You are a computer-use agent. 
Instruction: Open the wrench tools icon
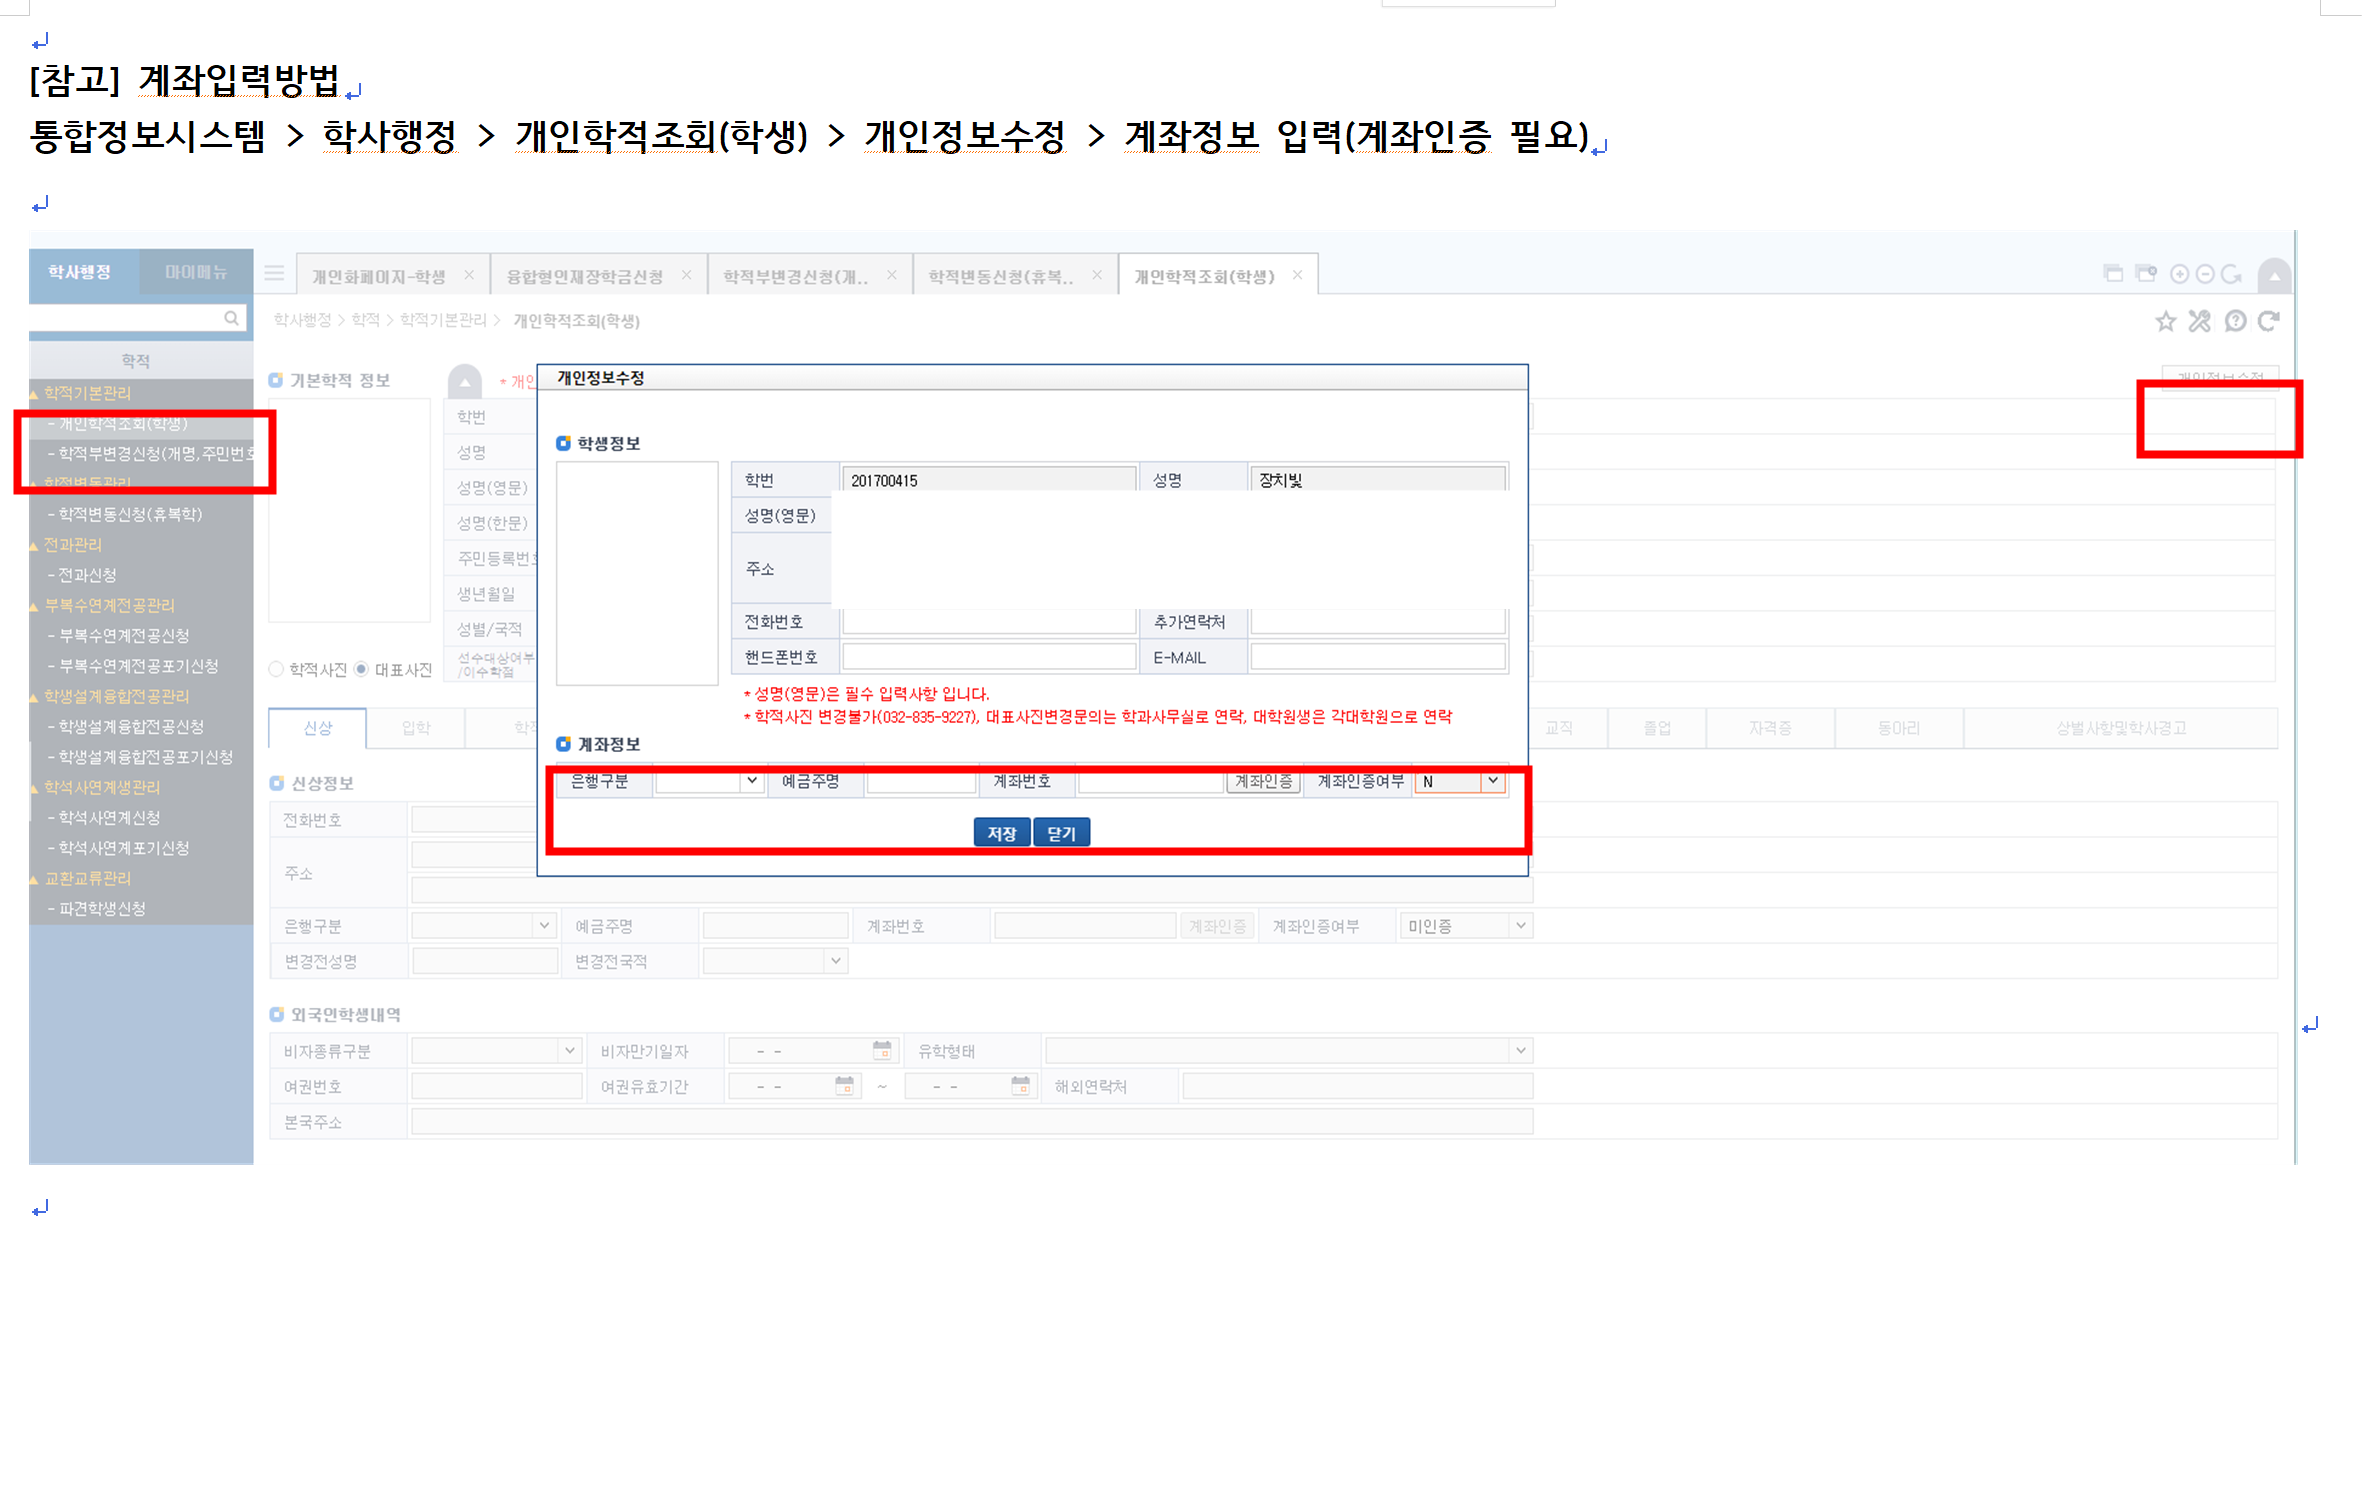point(2199,321)
